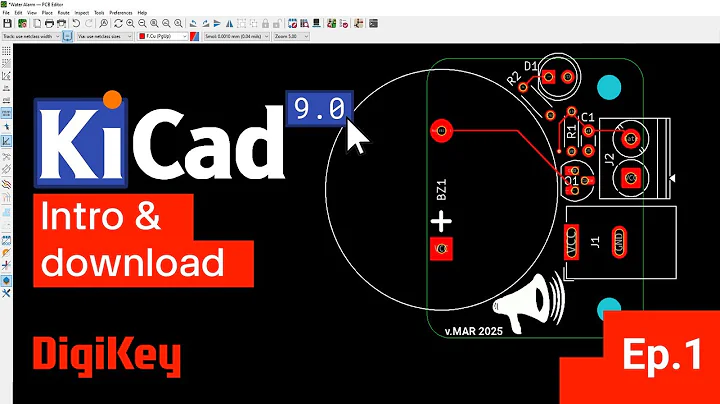The width and height of the screenshot is (720, 404).
Task: Mirror selection with the blue sideways-triangle icon
Action: 217,23
